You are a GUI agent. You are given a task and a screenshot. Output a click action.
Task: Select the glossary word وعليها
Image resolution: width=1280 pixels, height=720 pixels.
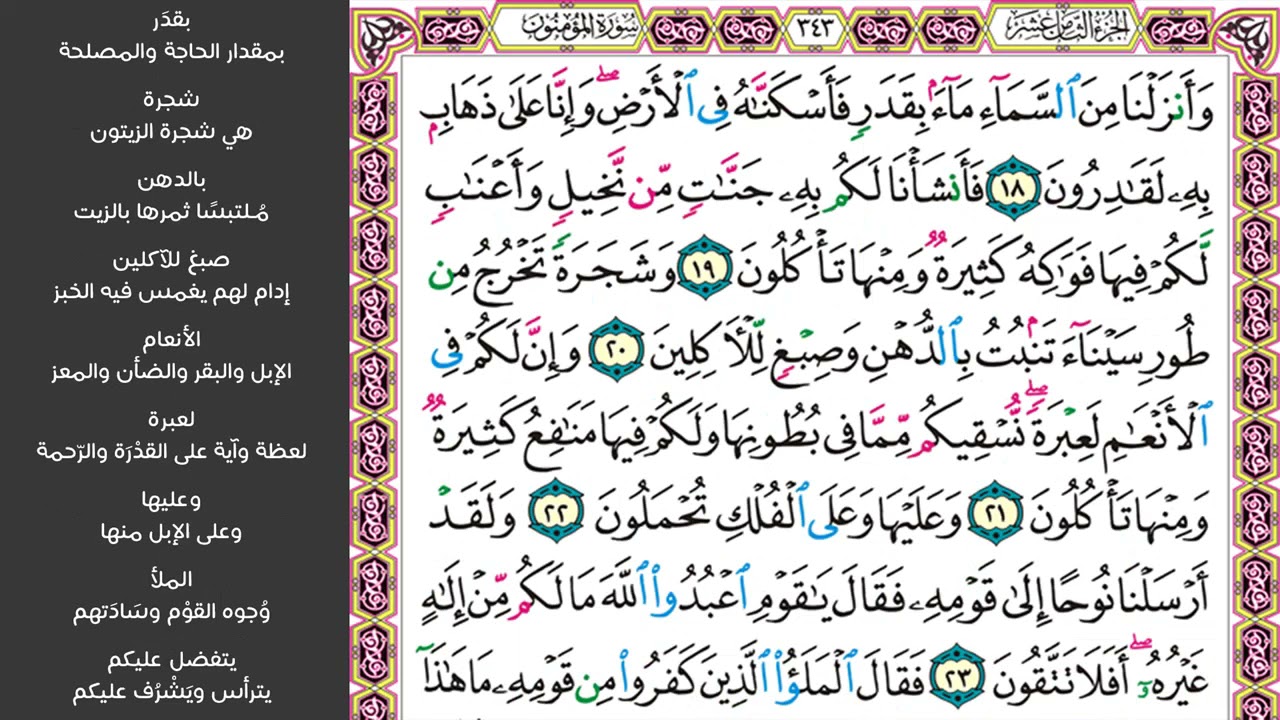[x=173, y=500]
